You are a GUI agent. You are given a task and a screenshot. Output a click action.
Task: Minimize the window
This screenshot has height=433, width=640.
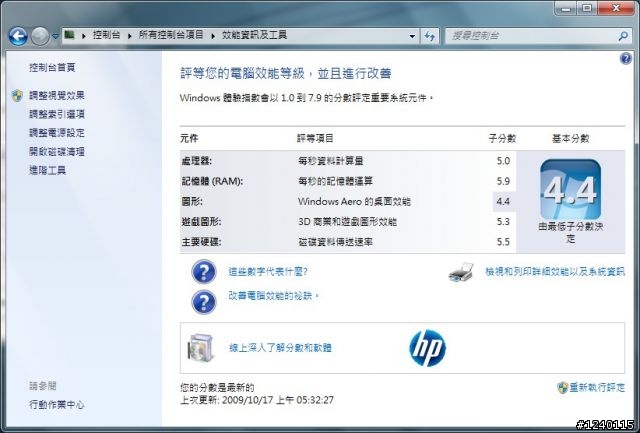click(x=566, y=8)
